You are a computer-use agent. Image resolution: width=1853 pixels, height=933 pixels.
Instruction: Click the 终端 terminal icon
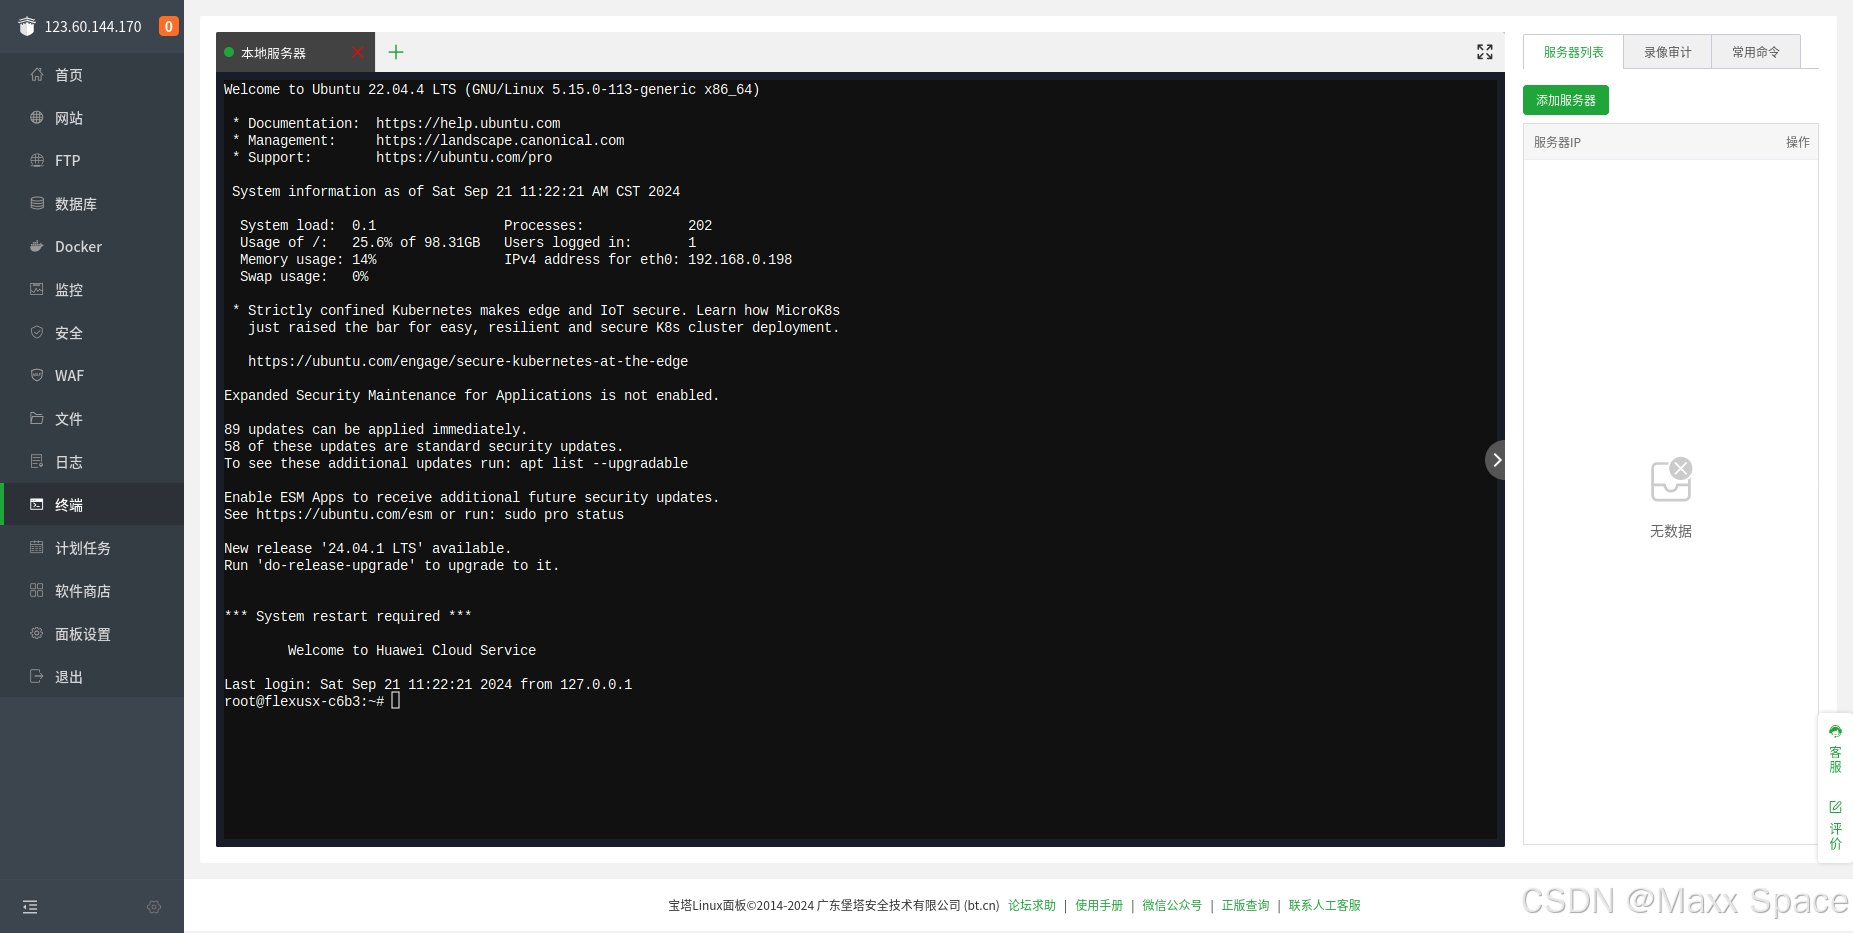[x=37, y=504]
